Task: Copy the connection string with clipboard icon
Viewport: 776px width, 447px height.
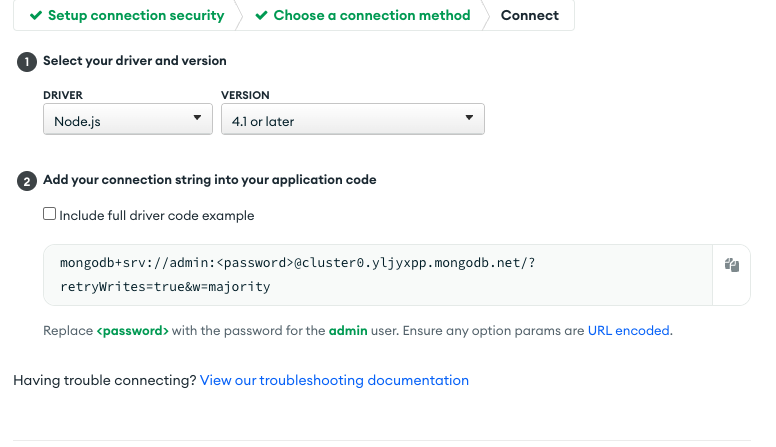Action: [731, 265]
